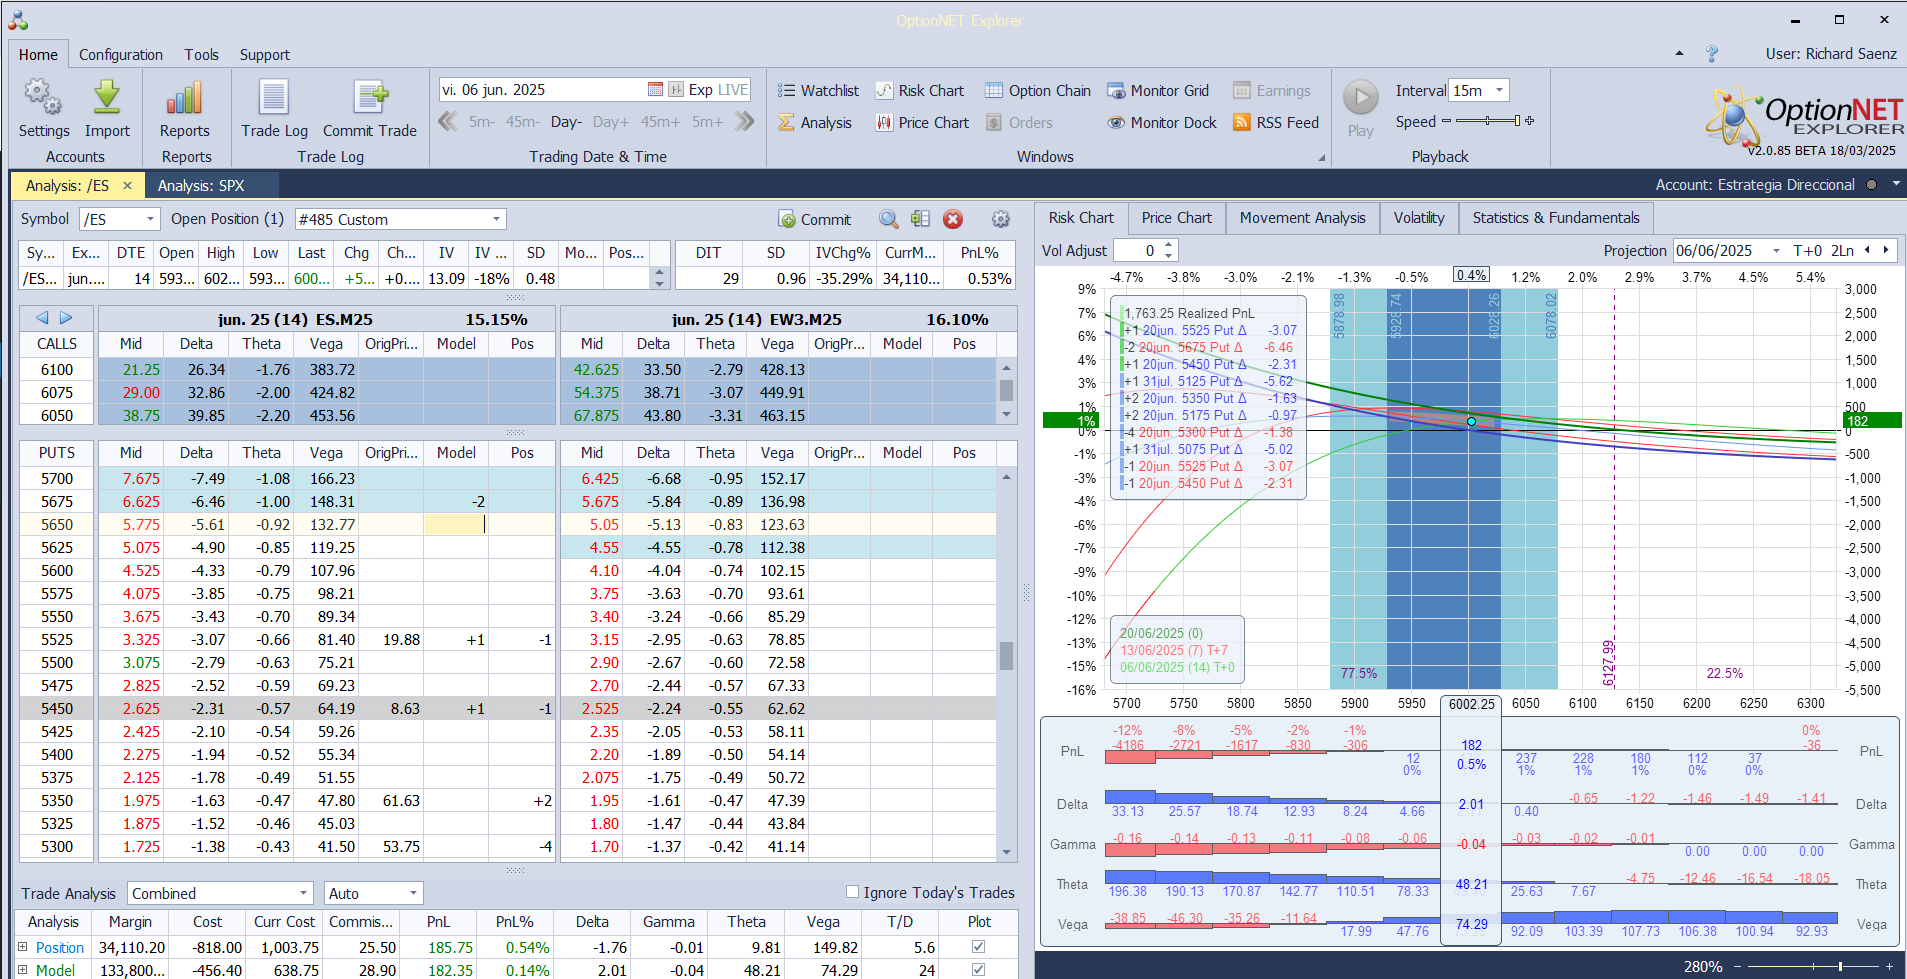Open the Volatility tab

coord(1419,218)
